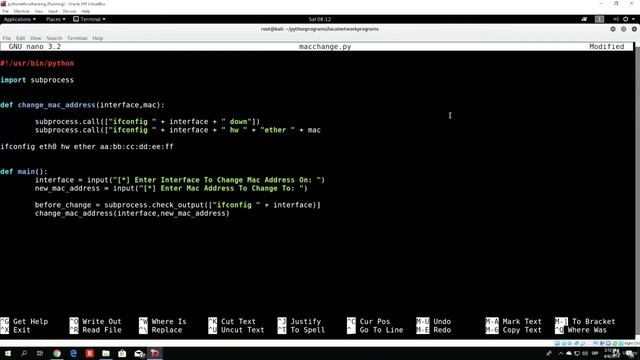
Task: Click the new_mac_address input line
Action: point(171,188)
